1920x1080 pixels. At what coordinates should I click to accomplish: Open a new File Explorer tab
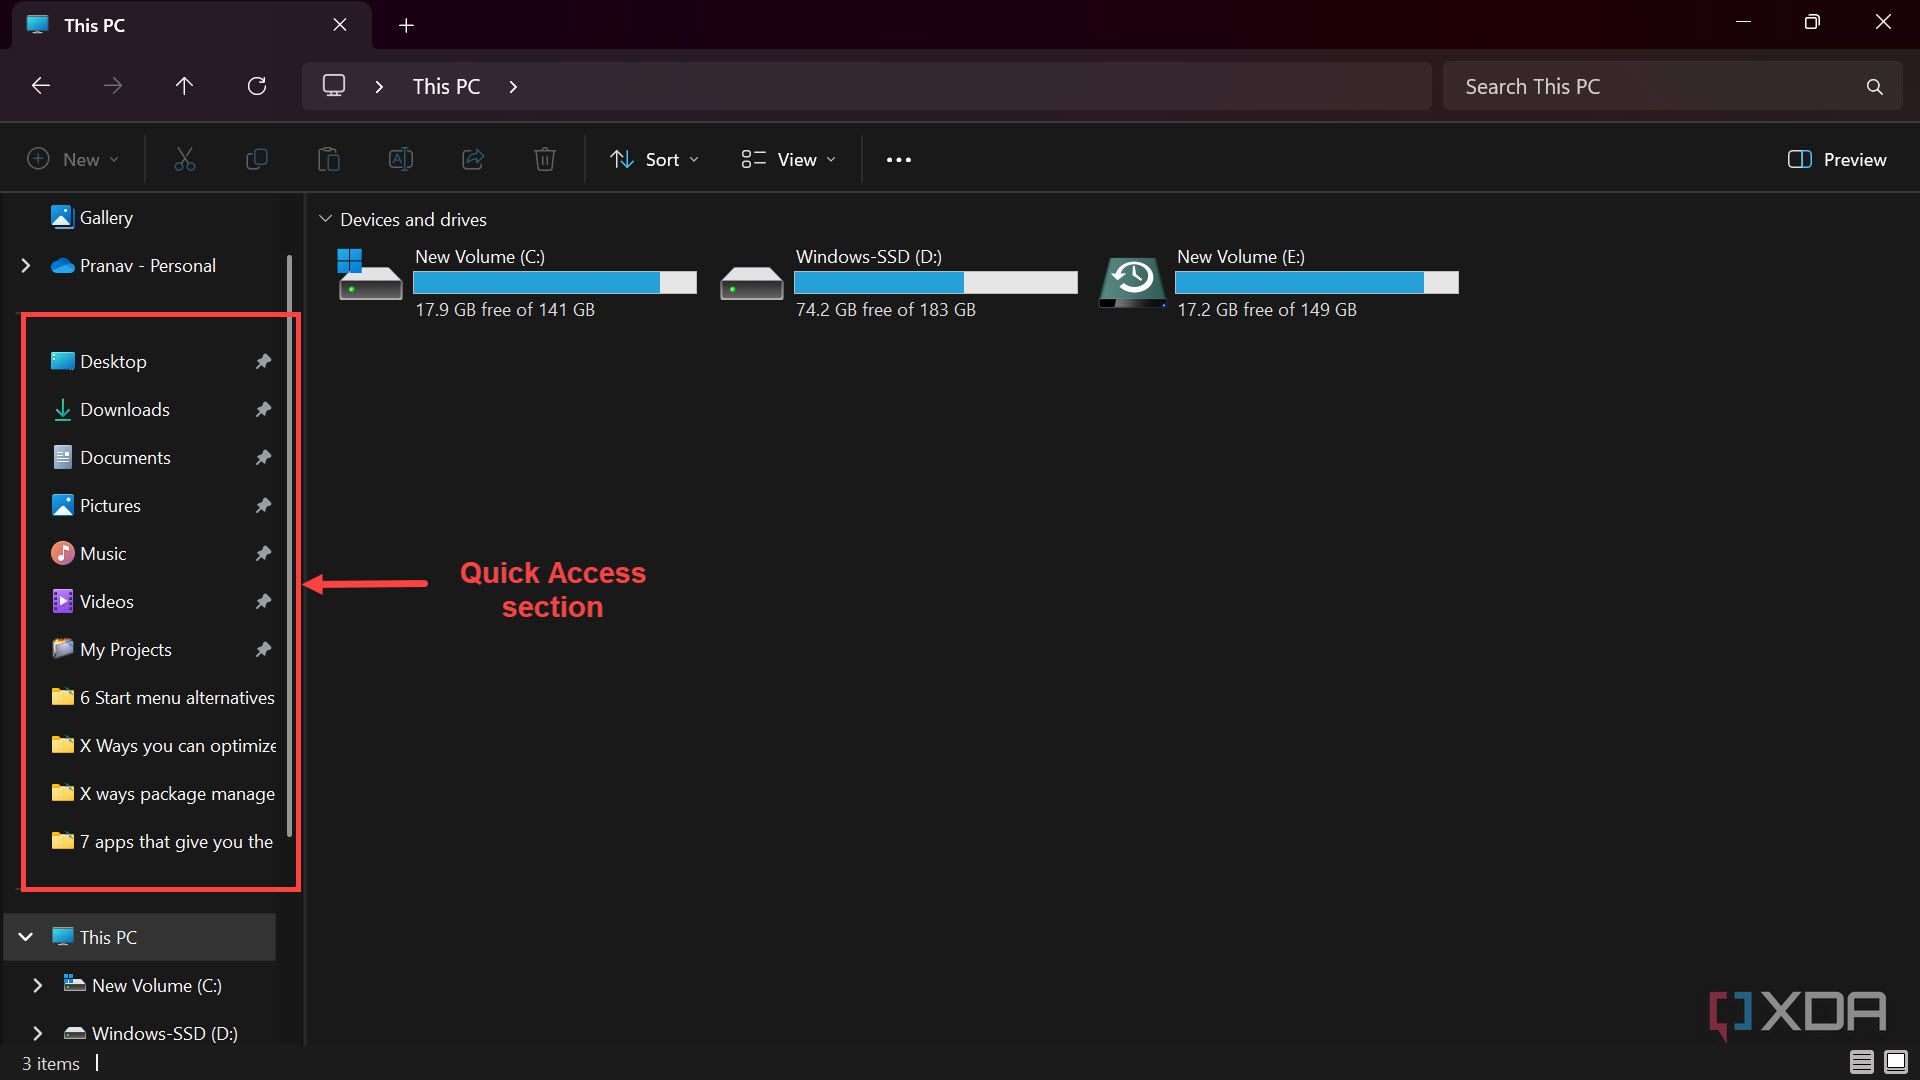(406, 25)
